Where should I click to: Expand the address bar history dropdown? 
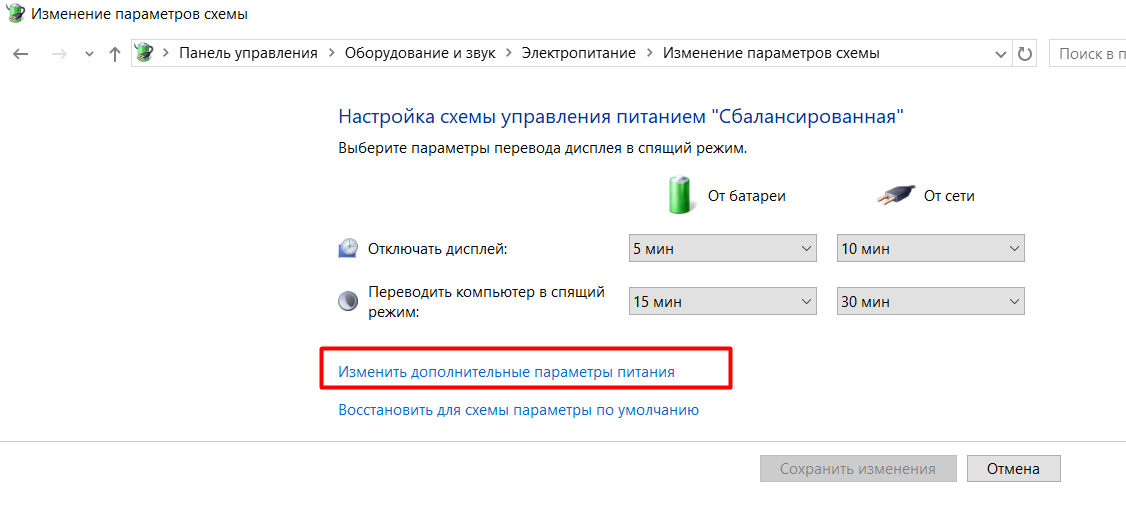click(x=1000, y=54)
